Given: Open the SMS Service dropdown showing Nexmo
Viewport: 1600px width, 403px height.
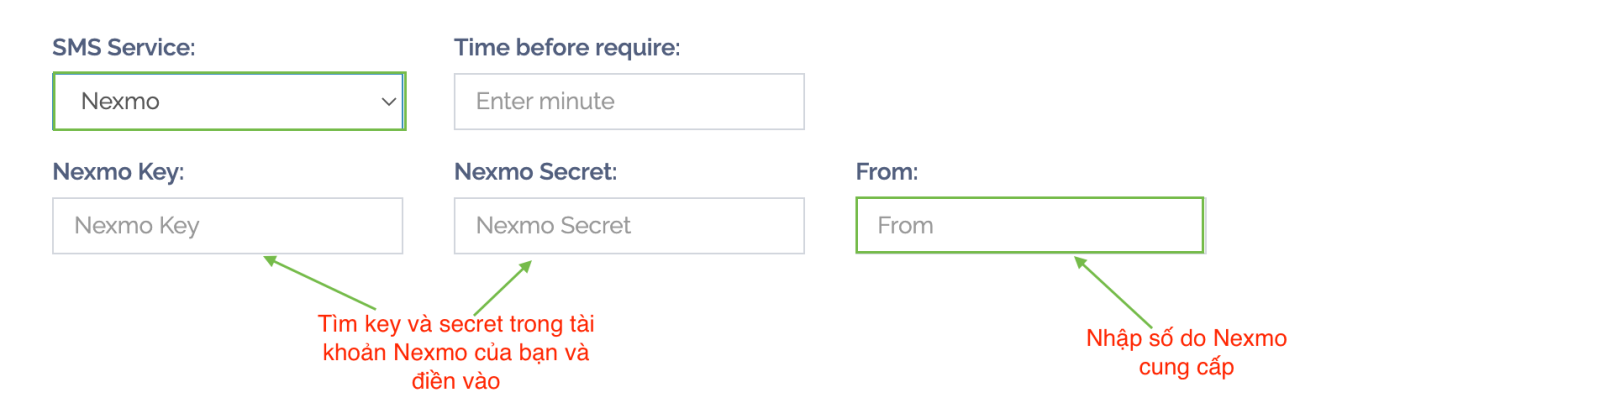Looking at the screenshot, I should [x=228, y=101].
